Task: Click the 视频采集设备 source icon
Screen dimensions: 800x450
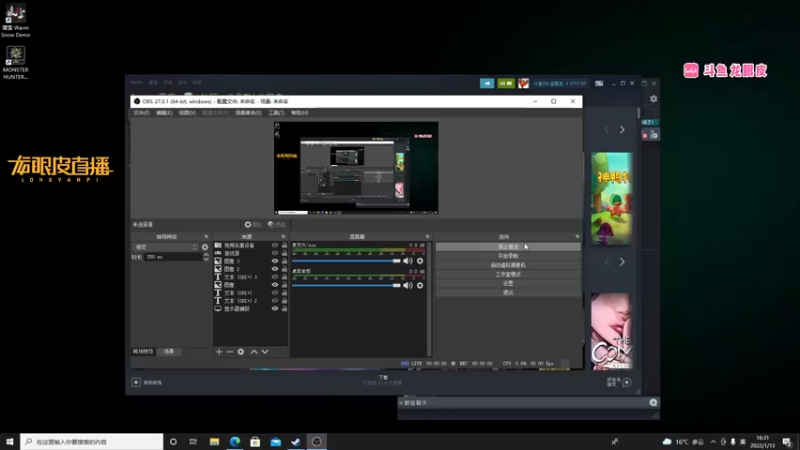Action: 218,245
